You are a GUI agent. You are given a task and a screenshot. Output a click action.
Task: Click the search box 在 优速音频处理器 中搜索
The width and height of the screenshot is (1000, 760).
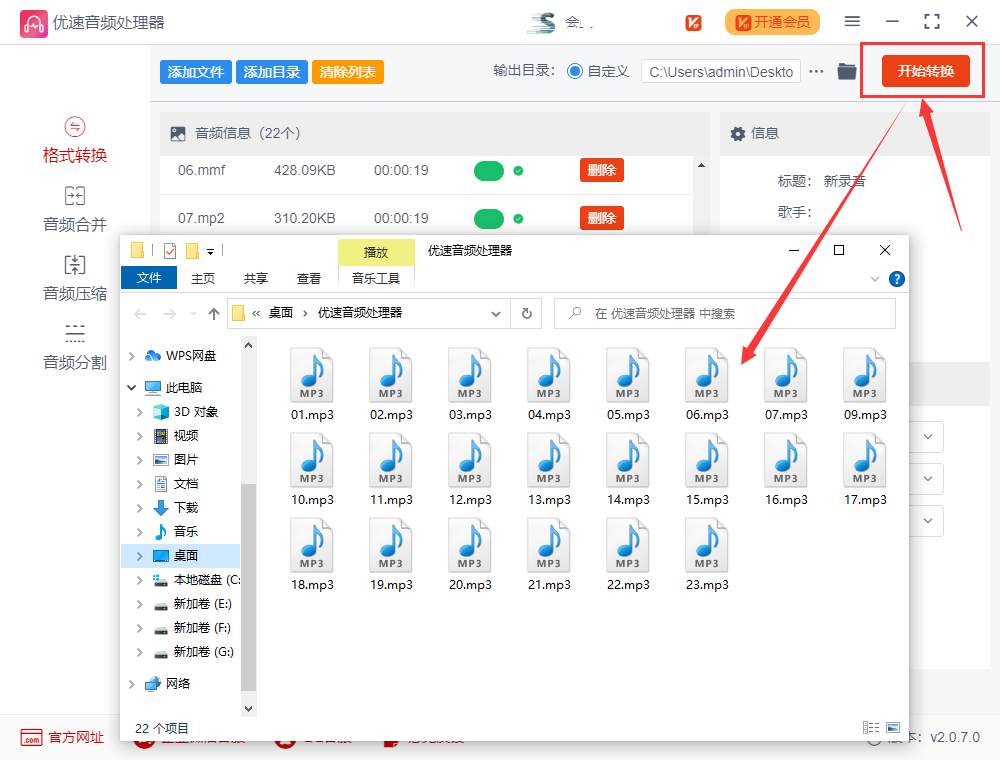point(725,314)
